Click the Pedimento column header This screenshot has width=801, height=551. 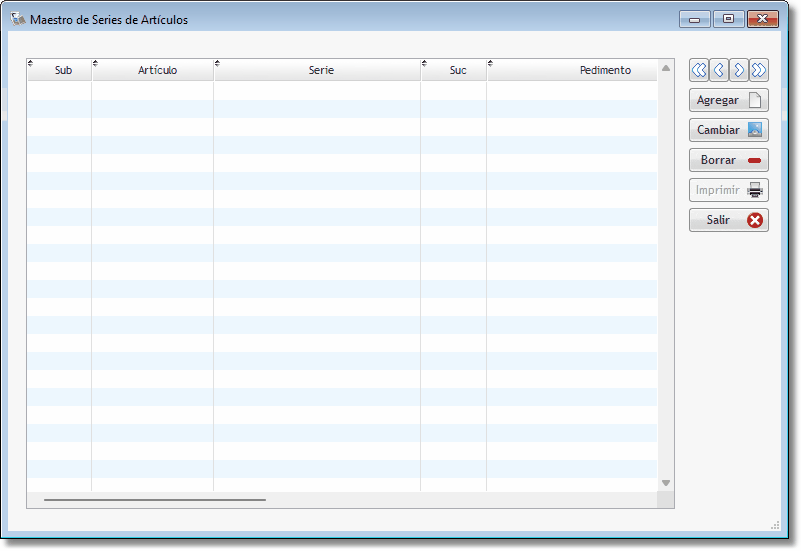605,70
